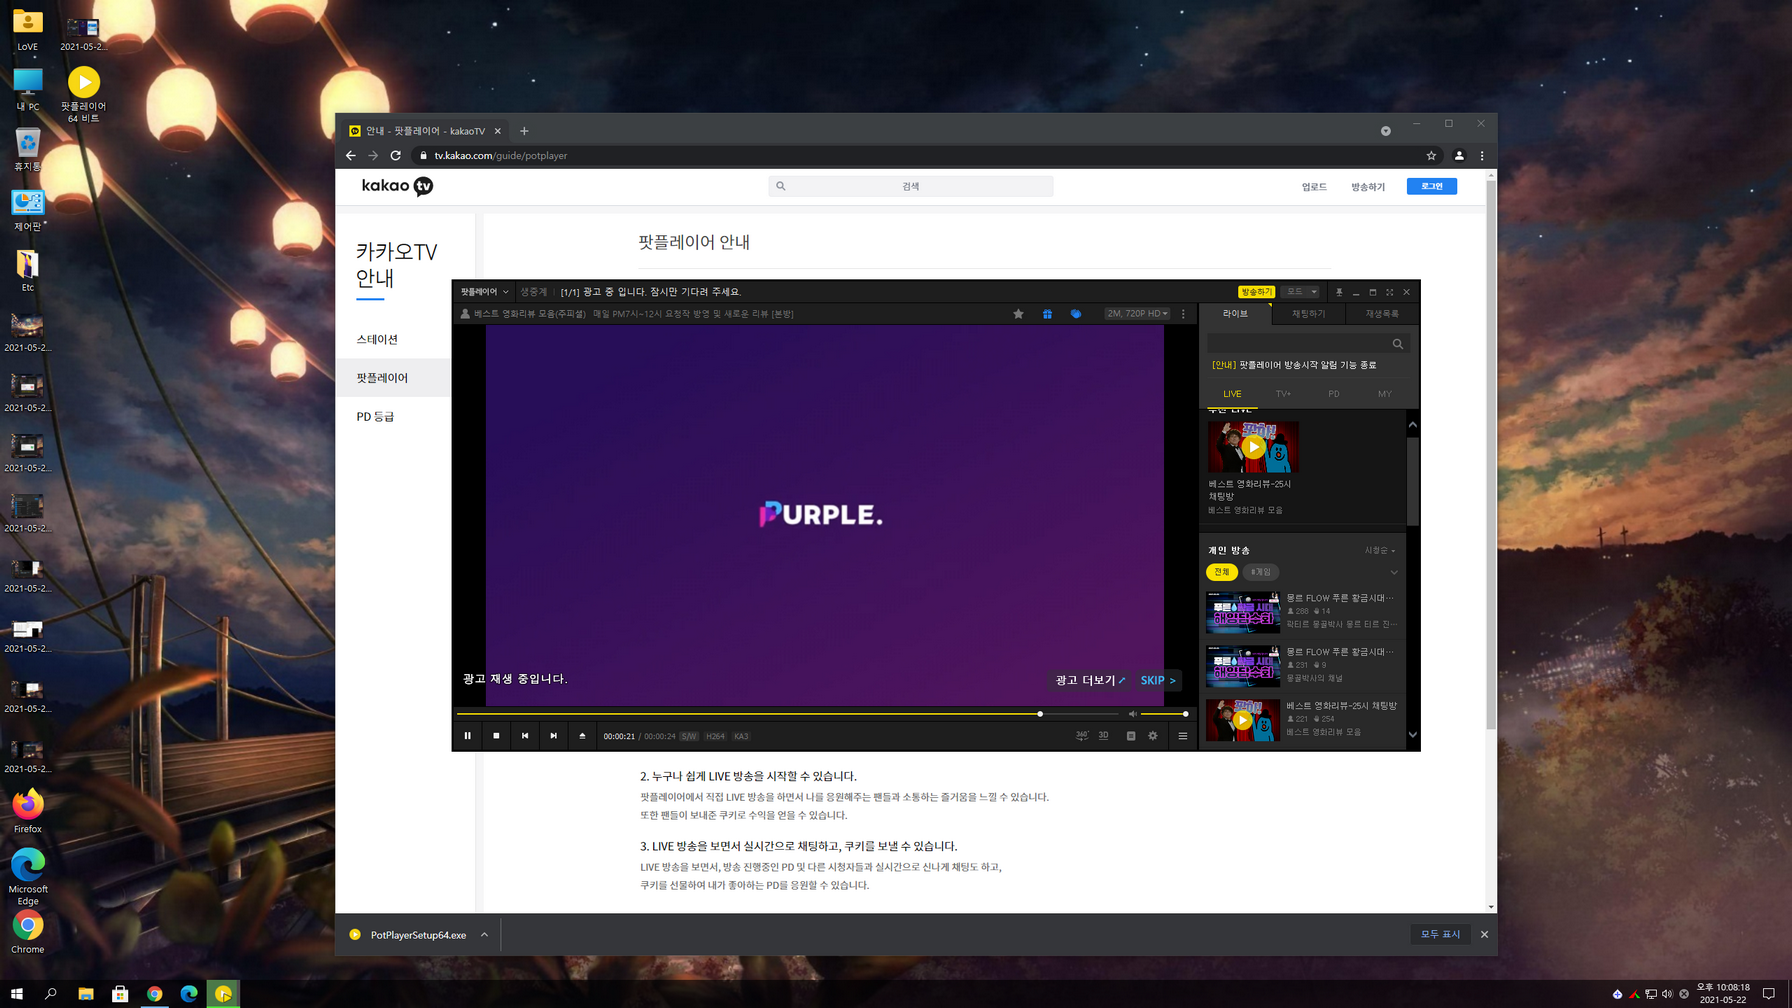Open the 2M, 720P HD quality dropdown

click(1137, 314)
